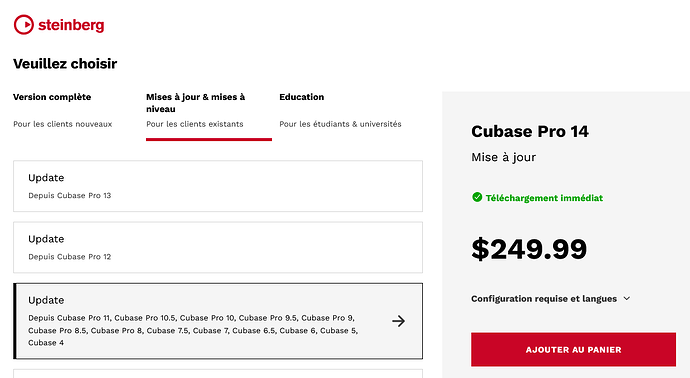The image size is (690, 378).
Task: Click the Cubase Pro 14 product title
Action: 530,131
